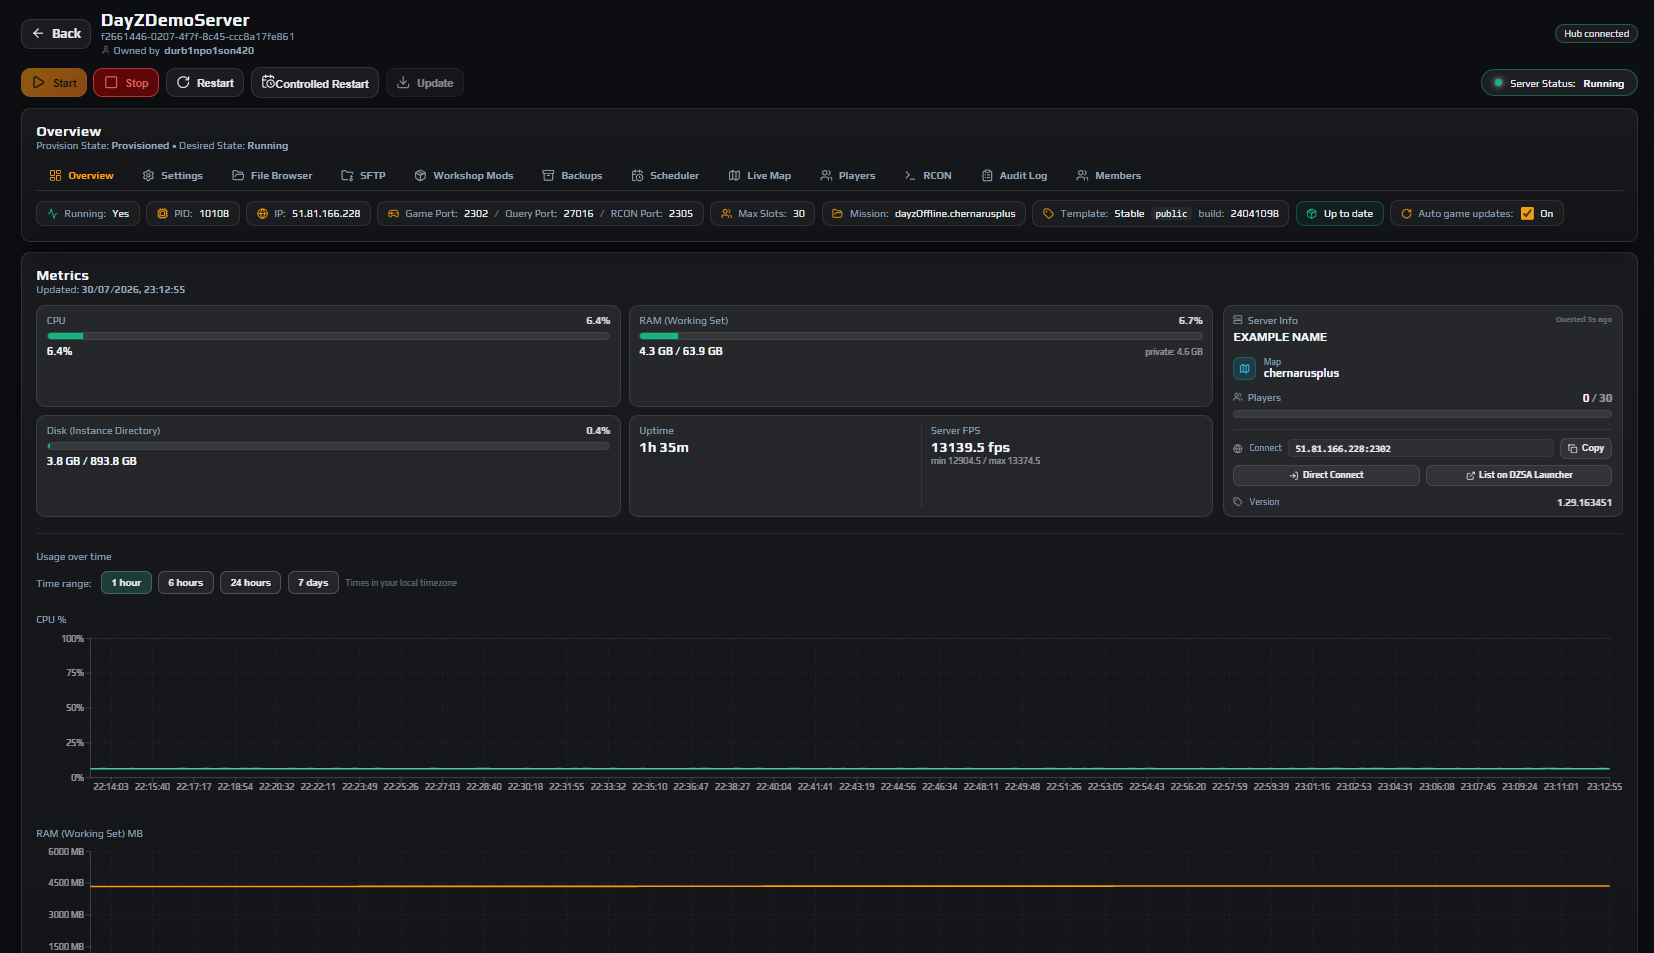
Task: Click the Back arrow button
Action: tap(56, 33)
